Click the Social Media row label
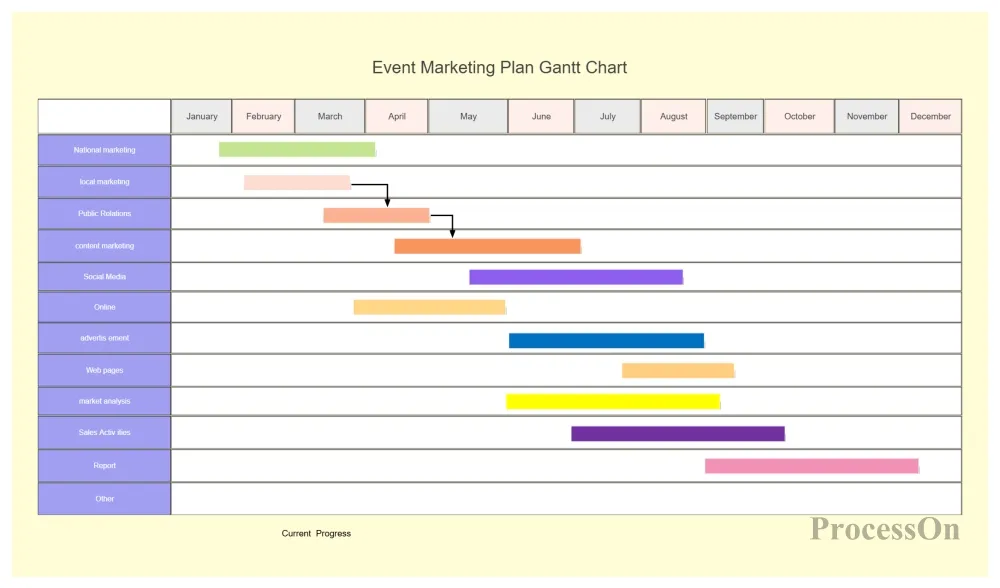The image size is (1000, 588). [x=105, y=277]
